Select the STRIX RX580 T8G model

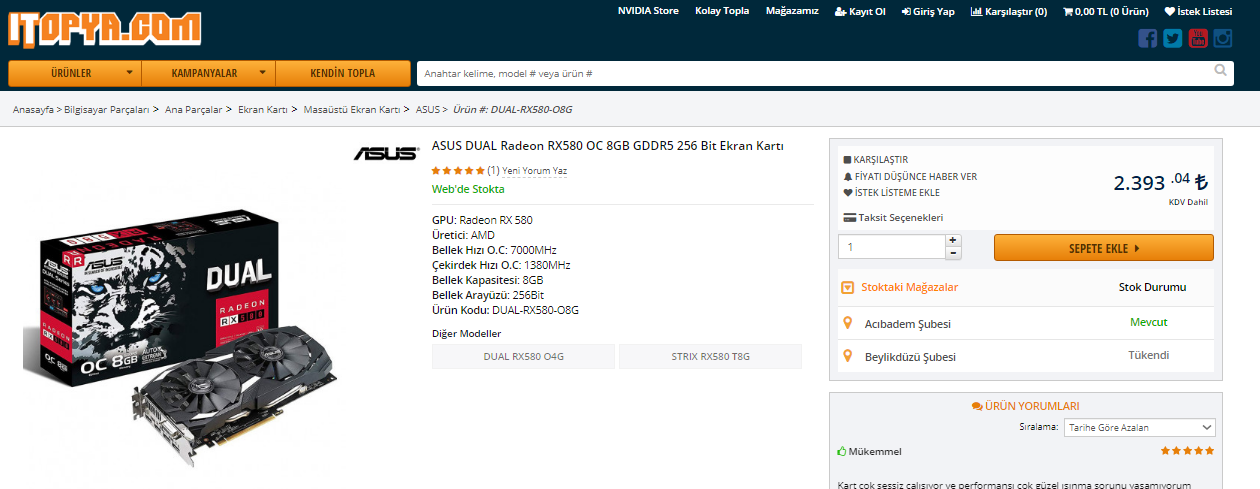pos(710,356)
